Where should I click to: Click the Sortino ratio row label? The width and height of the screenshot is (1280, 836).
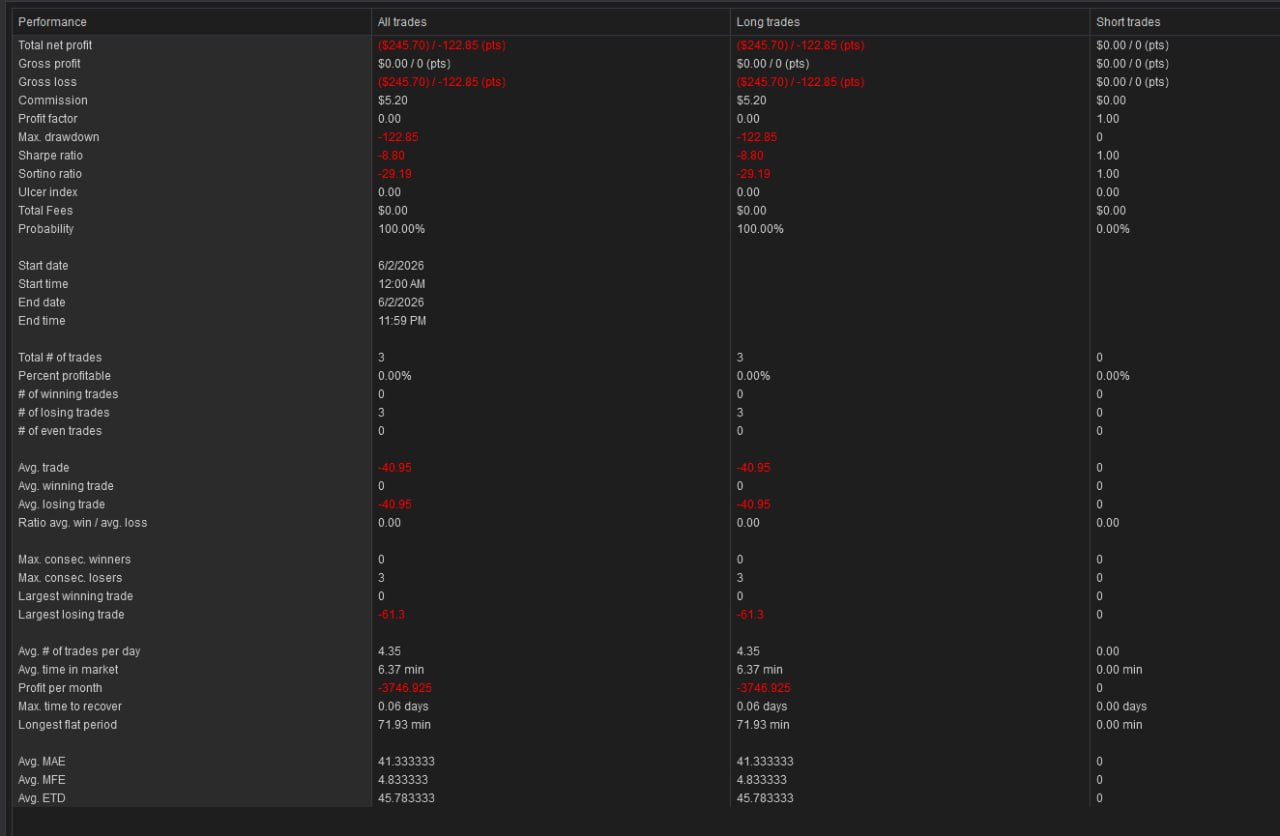[50, 174]
